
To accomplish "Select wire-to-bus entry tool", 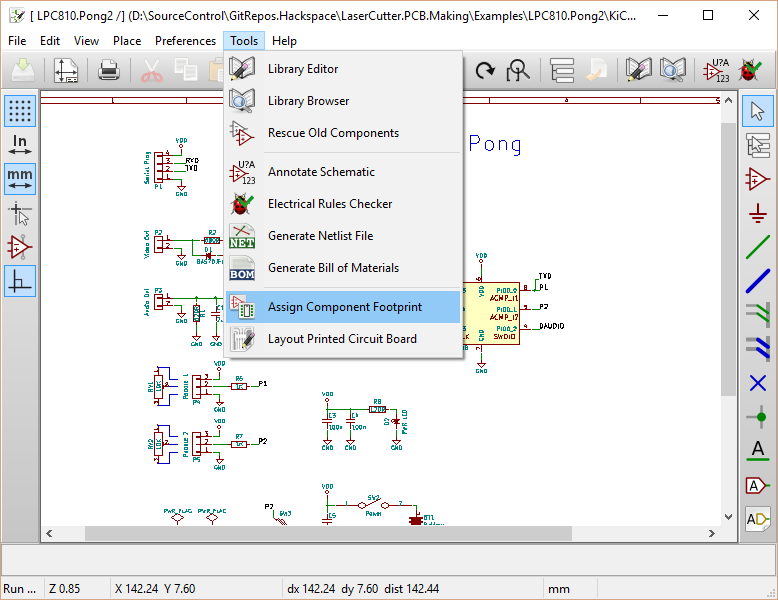I will pyautogui.click(x=758, y=315).
